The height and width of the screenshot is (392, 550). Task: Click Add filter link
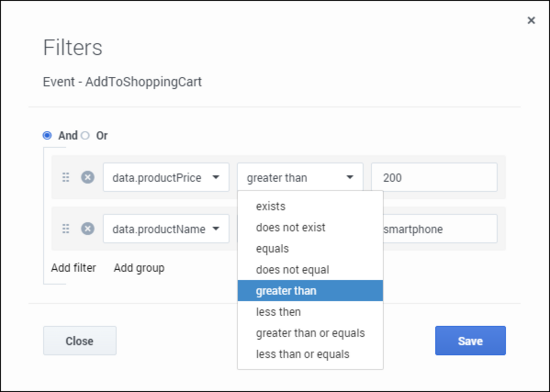coord(73,268)
